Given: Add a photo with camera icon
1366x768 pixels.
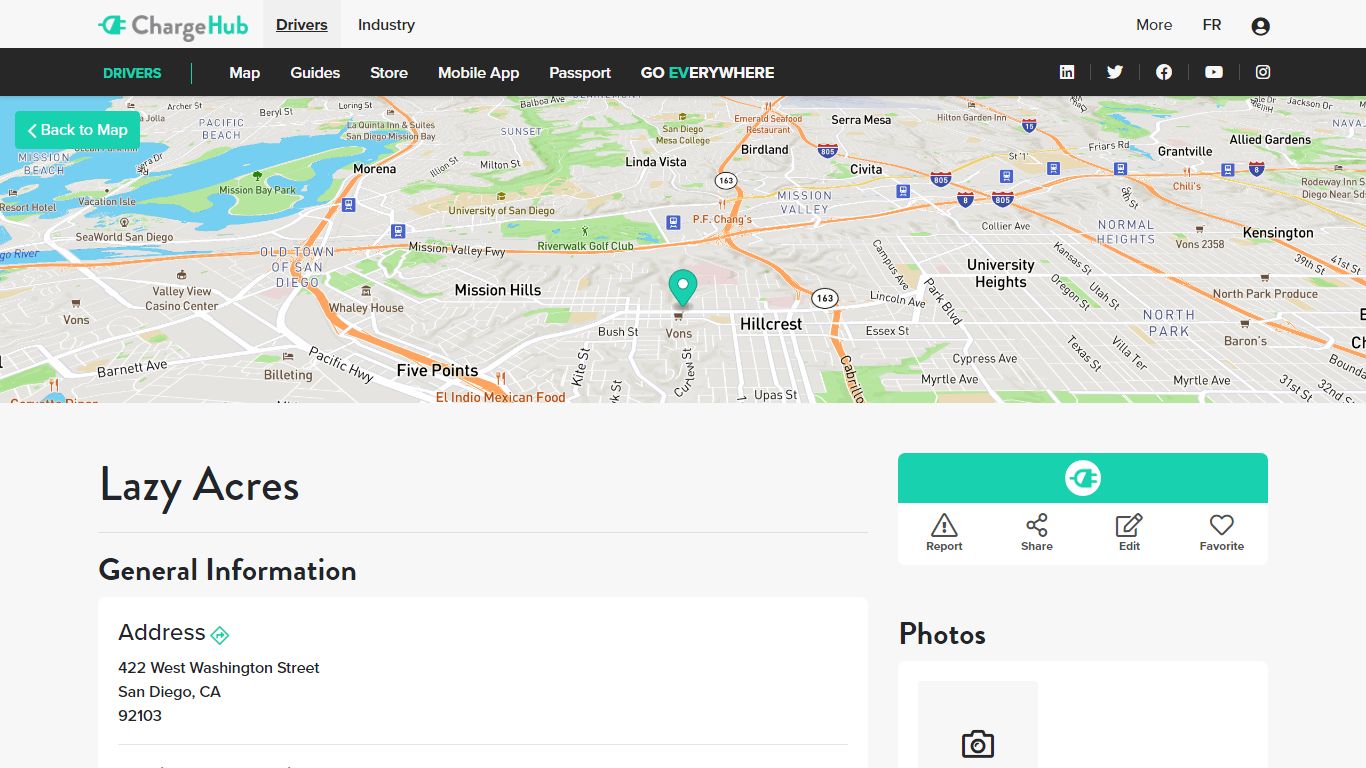Looking at the screenshot, I should pos(978,744).
